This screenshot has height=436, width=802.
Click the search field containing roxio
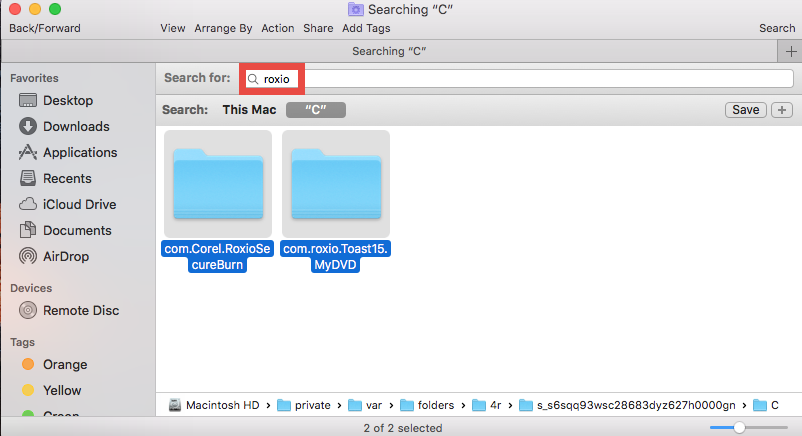[x=519, y=79]
